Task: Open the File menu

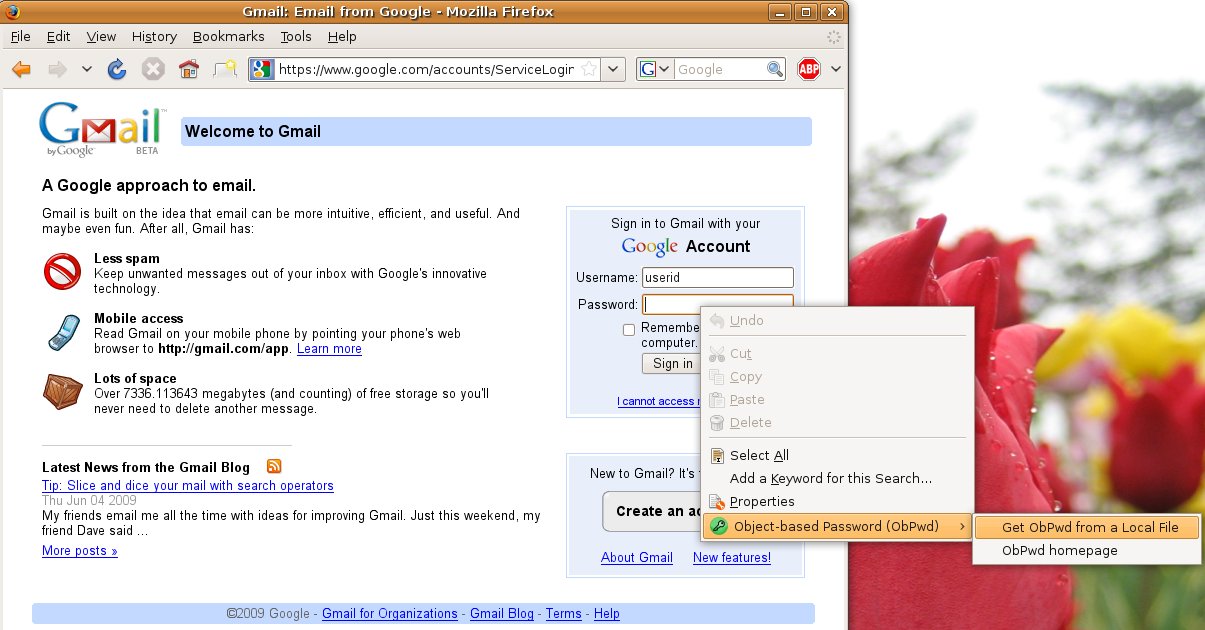Action: 20,36
